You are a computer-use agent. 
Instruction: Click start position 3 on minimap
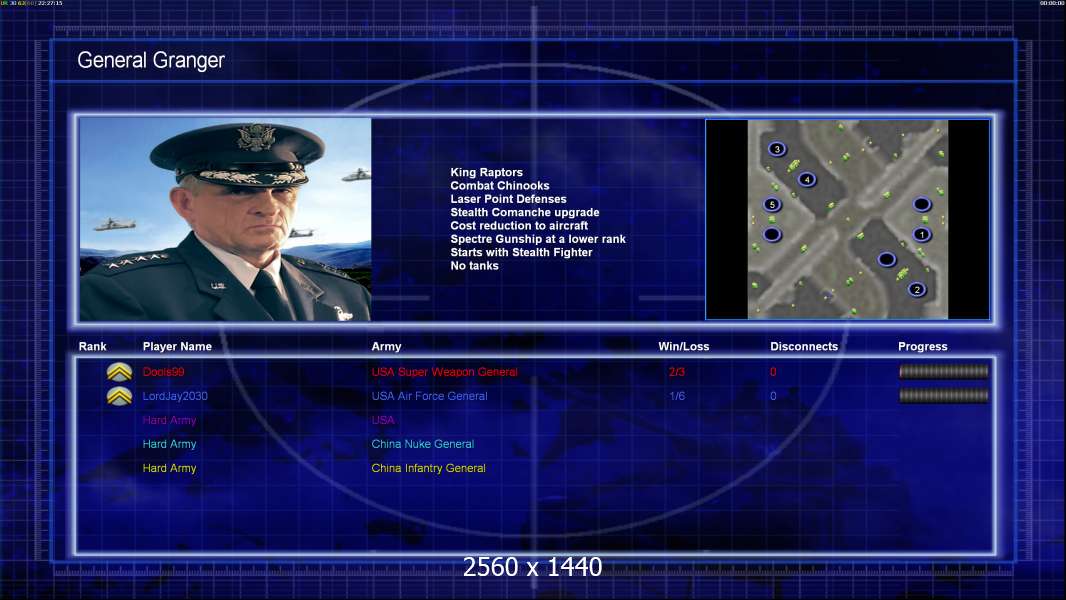777,149
